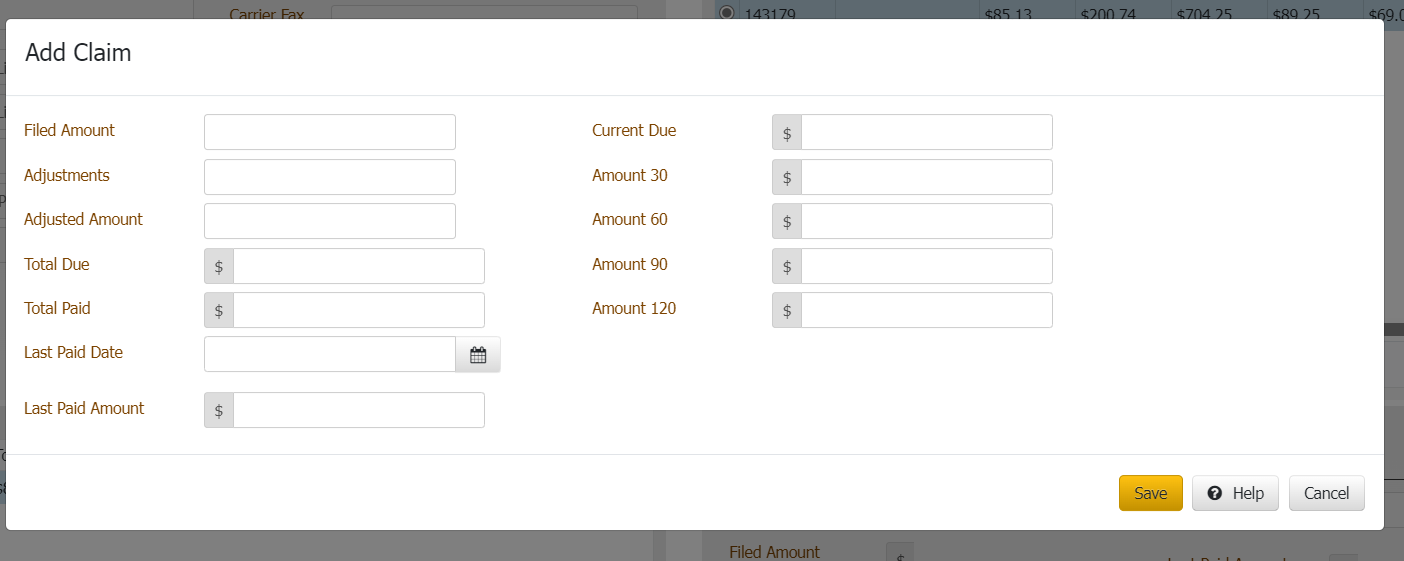Select the radio button for row 143179
This screenshot has width=1404, height=561.
(x=727, y=11)
